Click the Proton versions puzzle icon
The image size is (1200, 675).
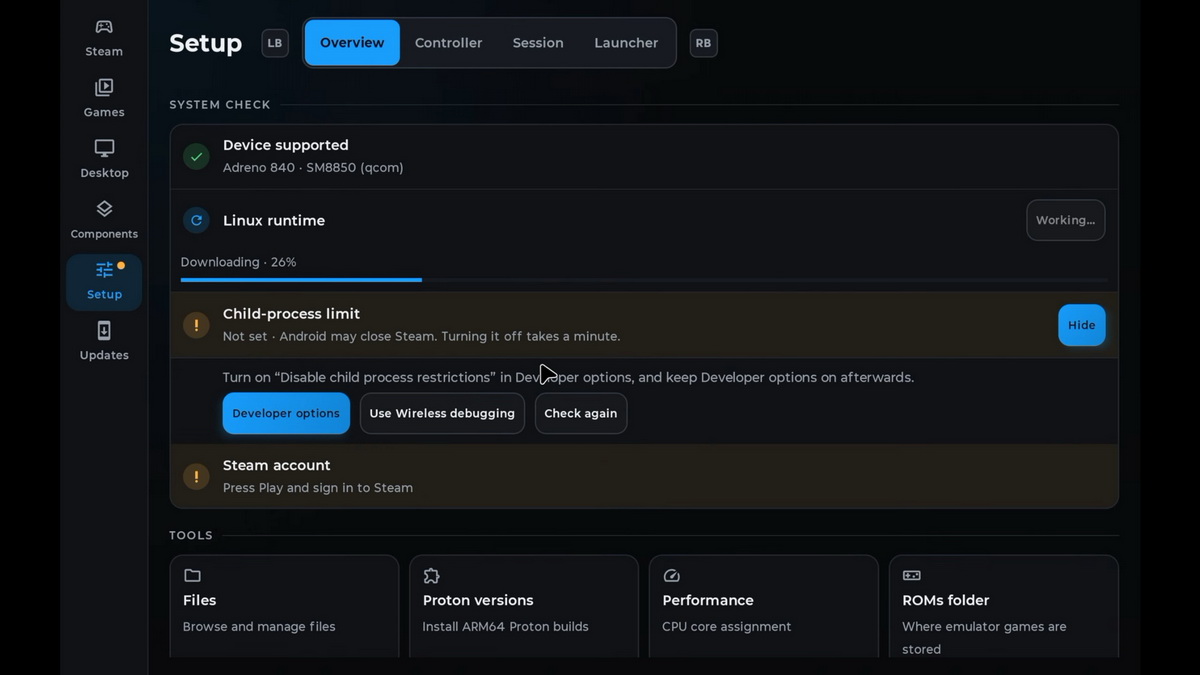(432, 575)
